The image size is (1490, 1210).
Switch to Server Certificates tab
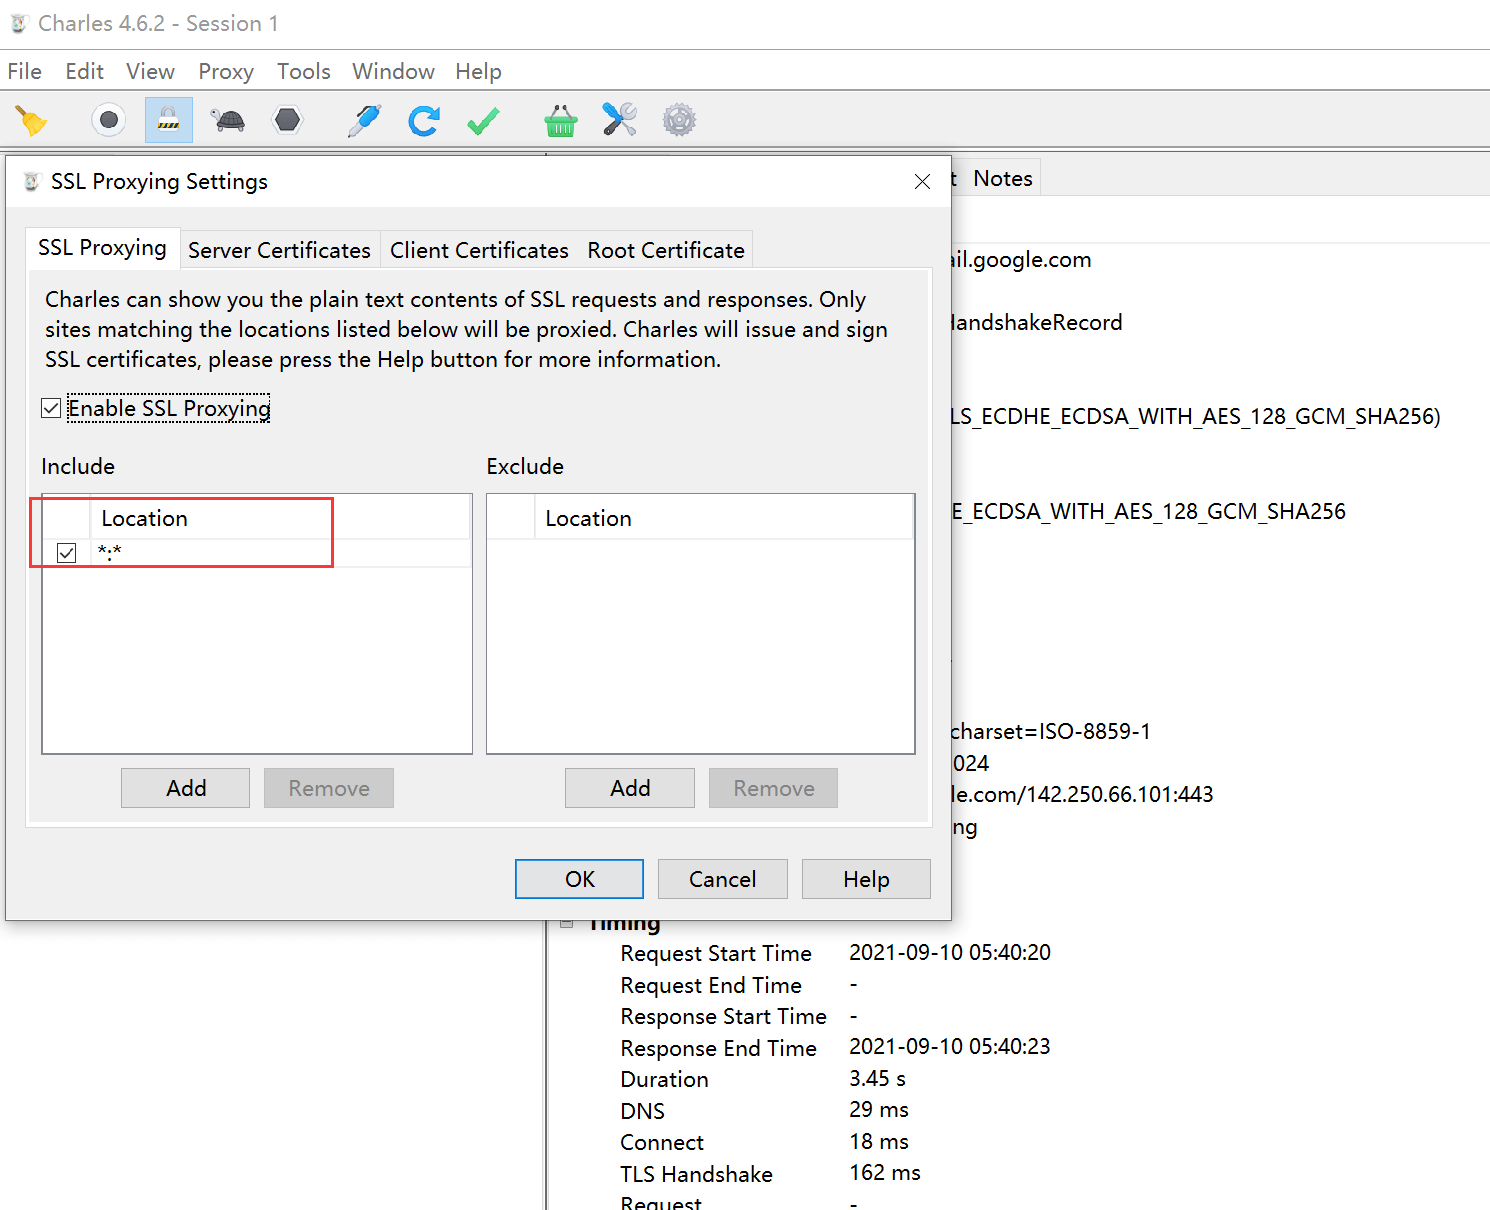(x=279, y=250)
